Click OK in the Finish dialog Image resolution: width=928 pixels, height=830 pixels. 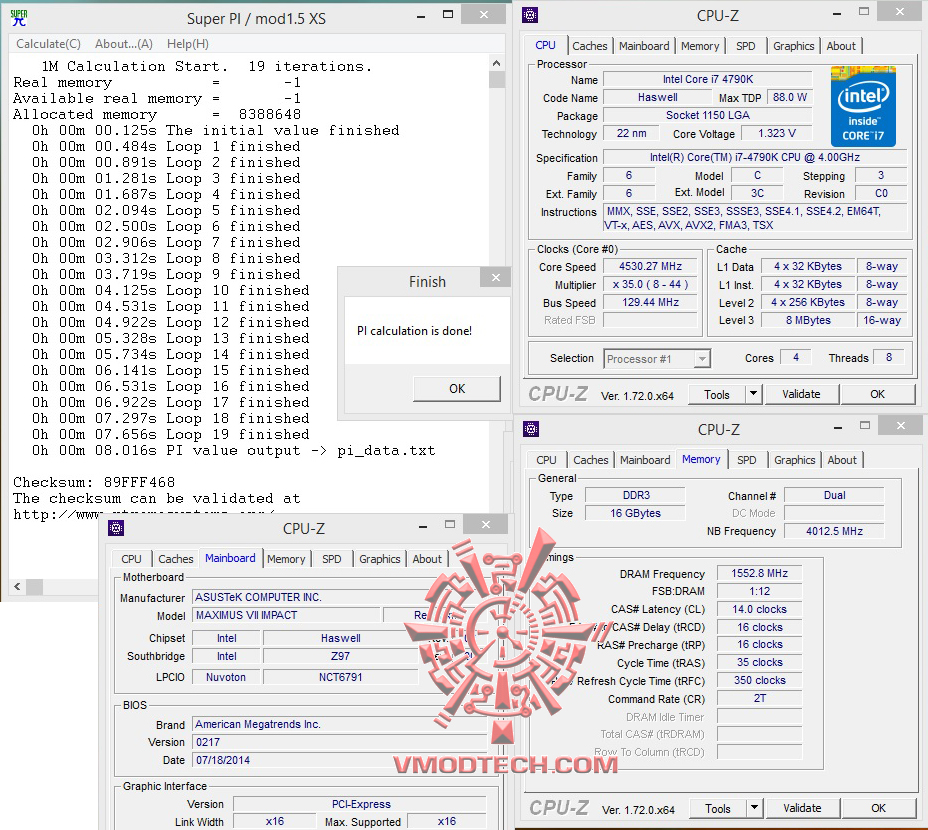(x=457, y=389)
